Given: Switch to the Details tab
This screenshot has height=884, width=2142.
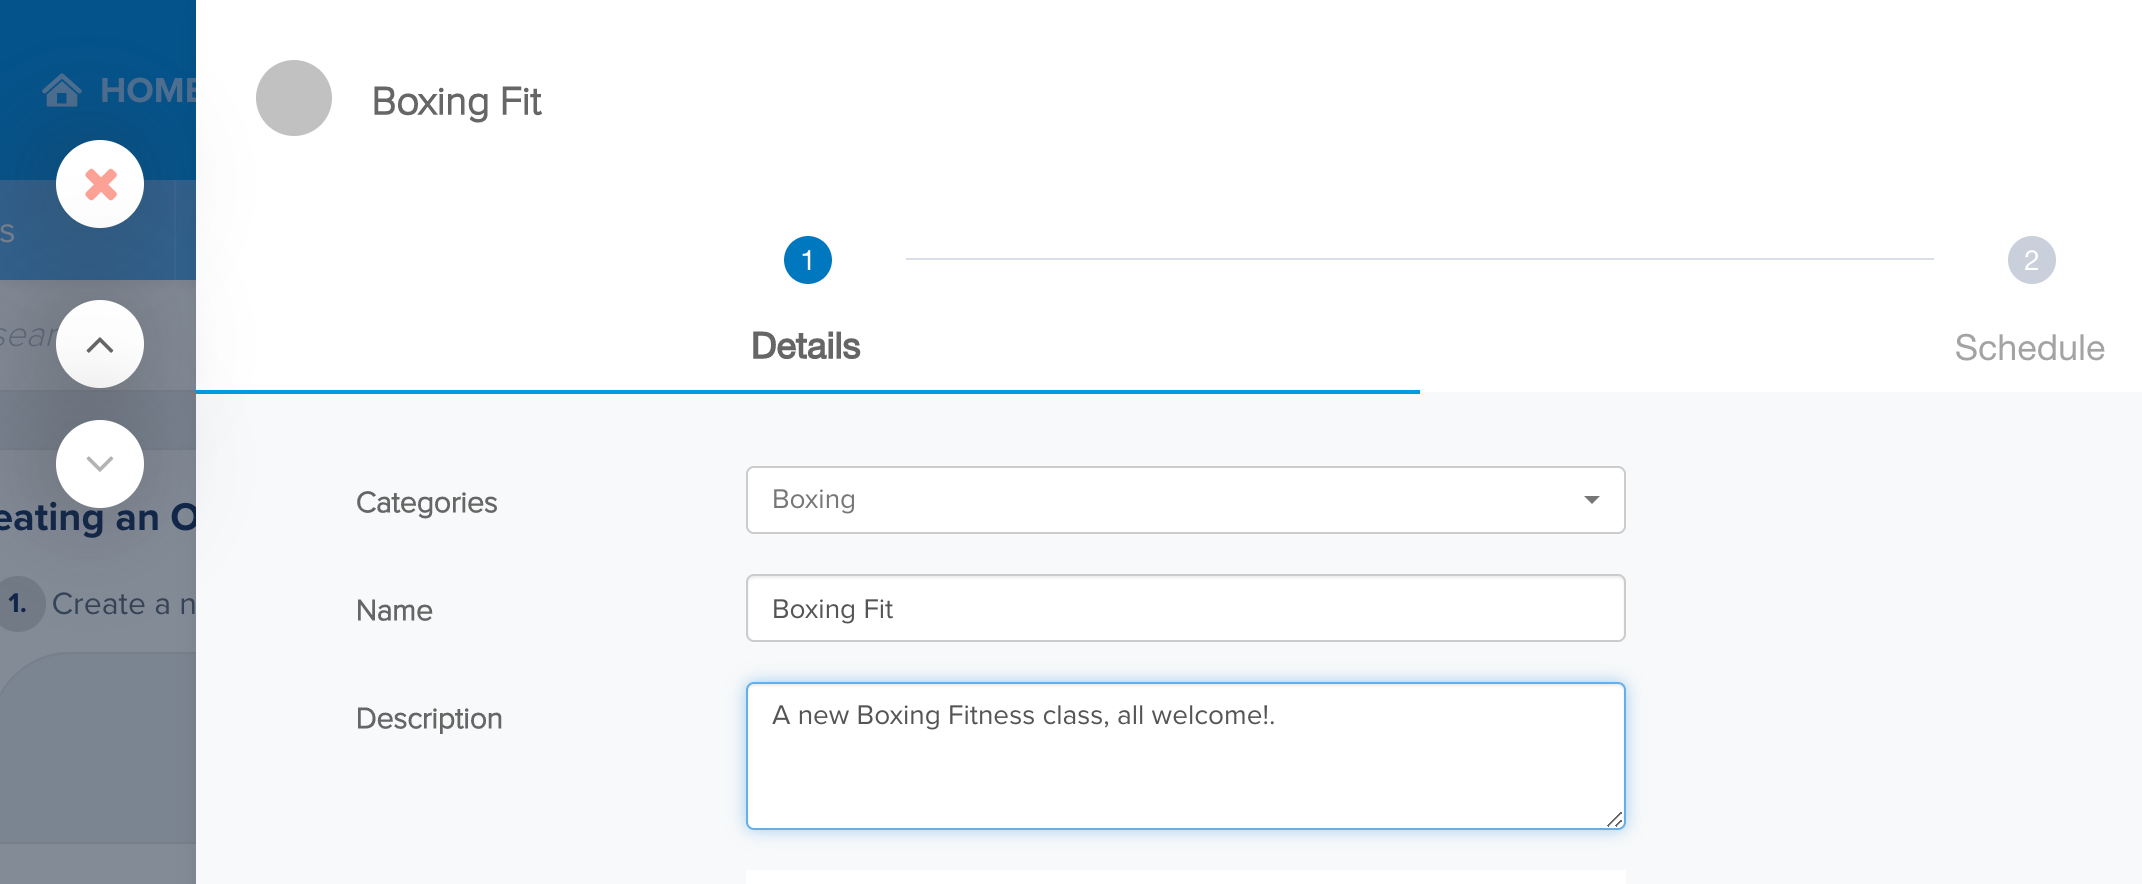Looking at the screenshot, I should click(x=806, y=346).
